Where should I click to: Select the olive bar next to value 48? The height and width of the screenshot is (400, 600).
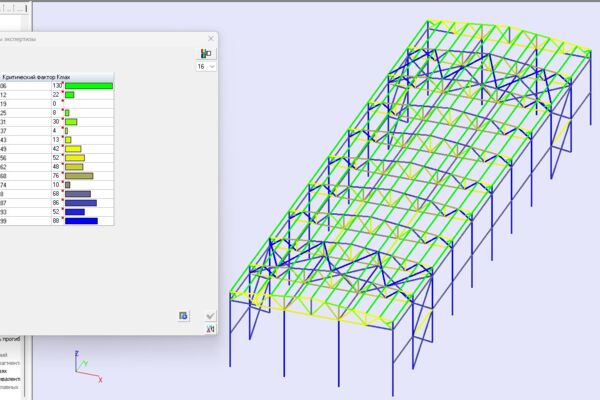[74, 167]
